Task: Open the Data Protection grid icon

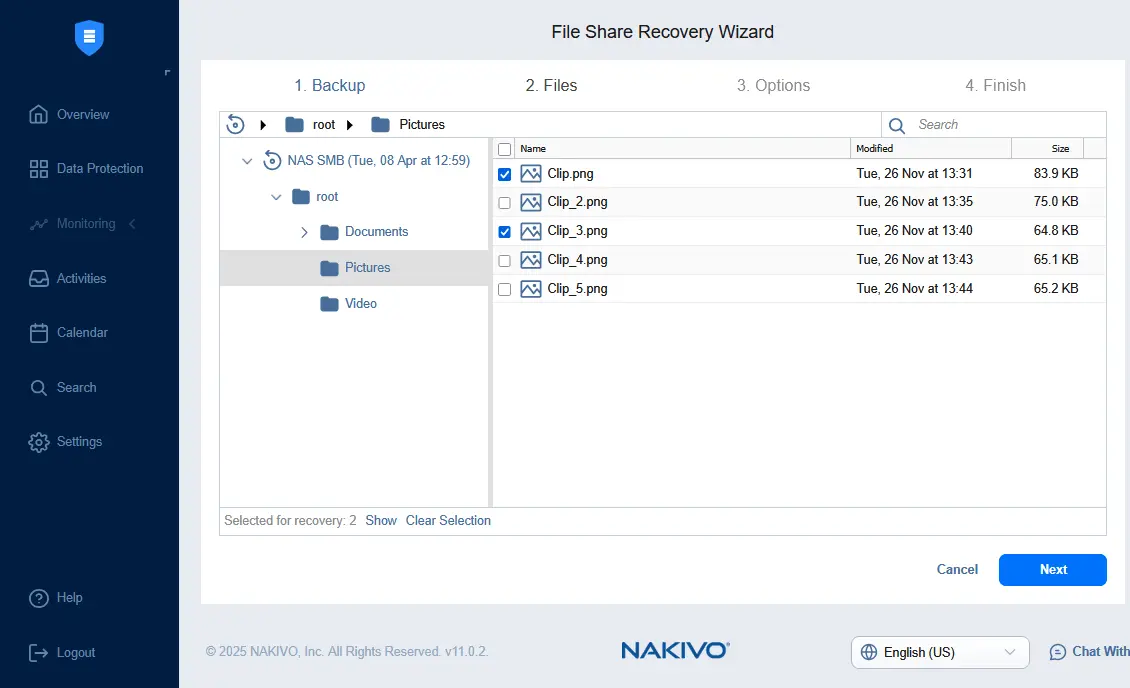Action: [x=38, y=169]
